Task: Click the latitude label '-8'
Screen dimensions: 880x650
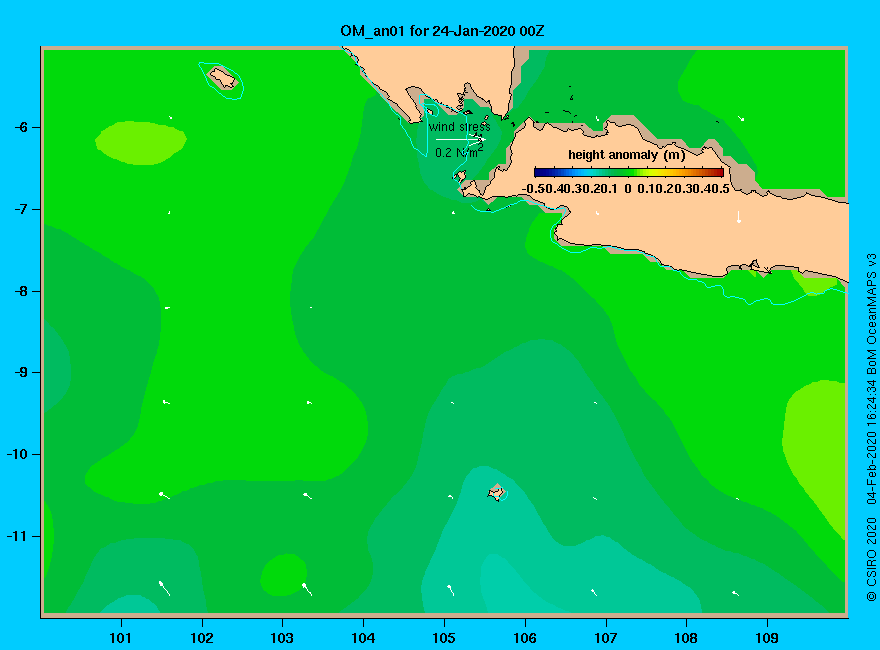Action: [x=21, y=291]
